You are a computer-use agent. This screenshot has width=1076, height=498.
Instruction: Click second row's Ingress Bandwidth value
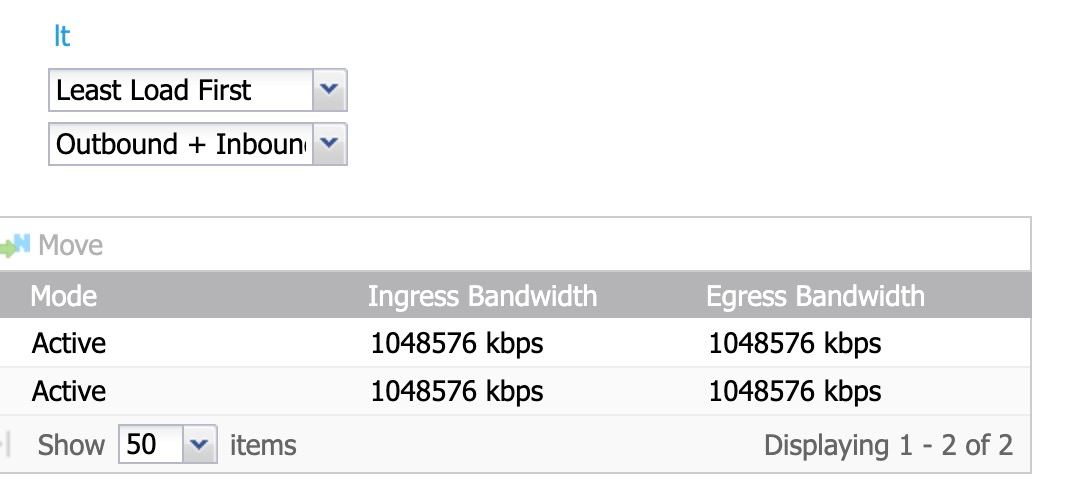(457, 391)
